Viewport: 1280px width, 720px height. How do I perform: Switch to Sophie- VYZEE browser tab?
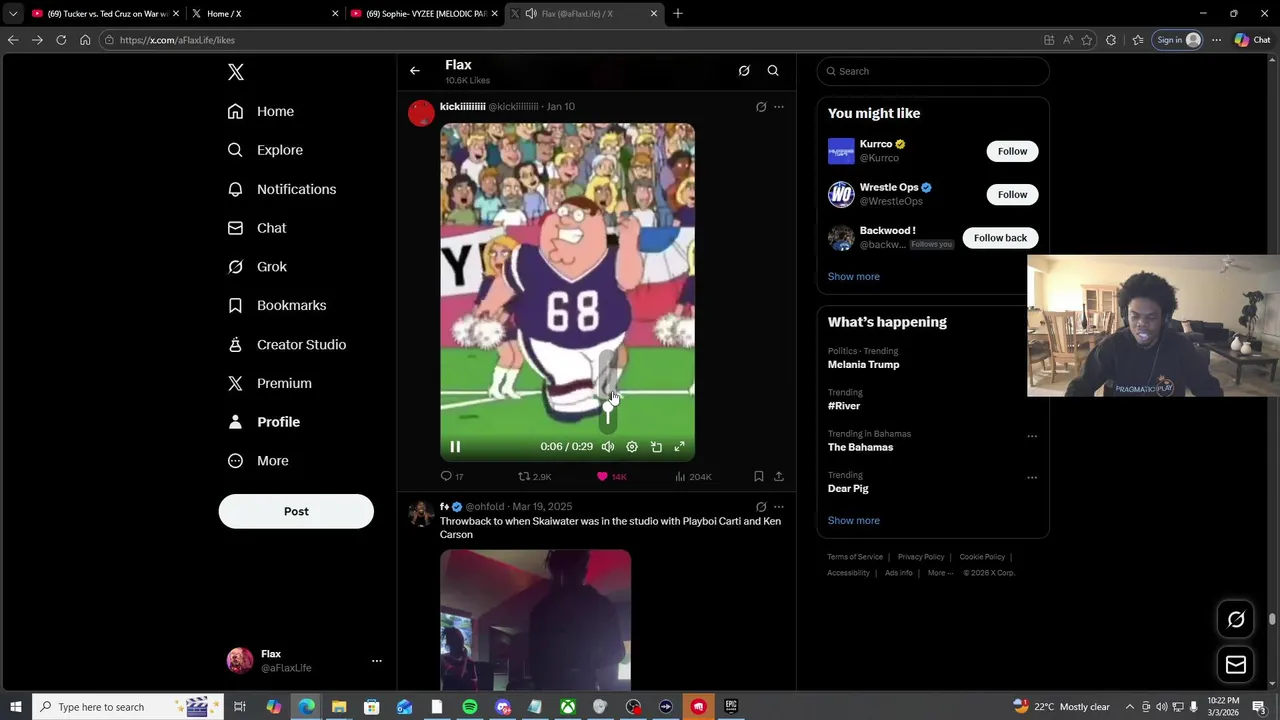pyautogui.click(x=425, y=14)
